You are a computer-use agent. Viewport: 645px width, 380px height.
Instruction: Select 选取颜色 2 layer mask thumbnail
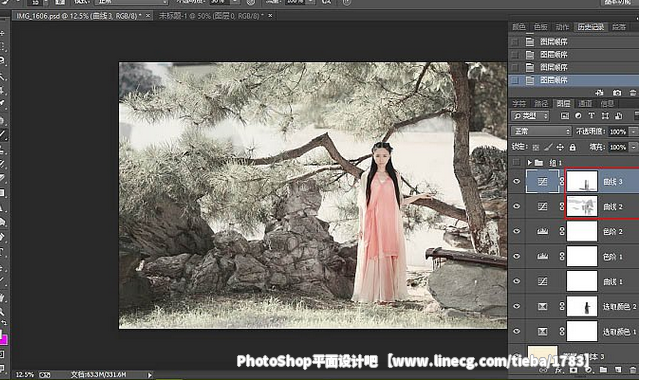pyautogui.click(x=582, y=306)
